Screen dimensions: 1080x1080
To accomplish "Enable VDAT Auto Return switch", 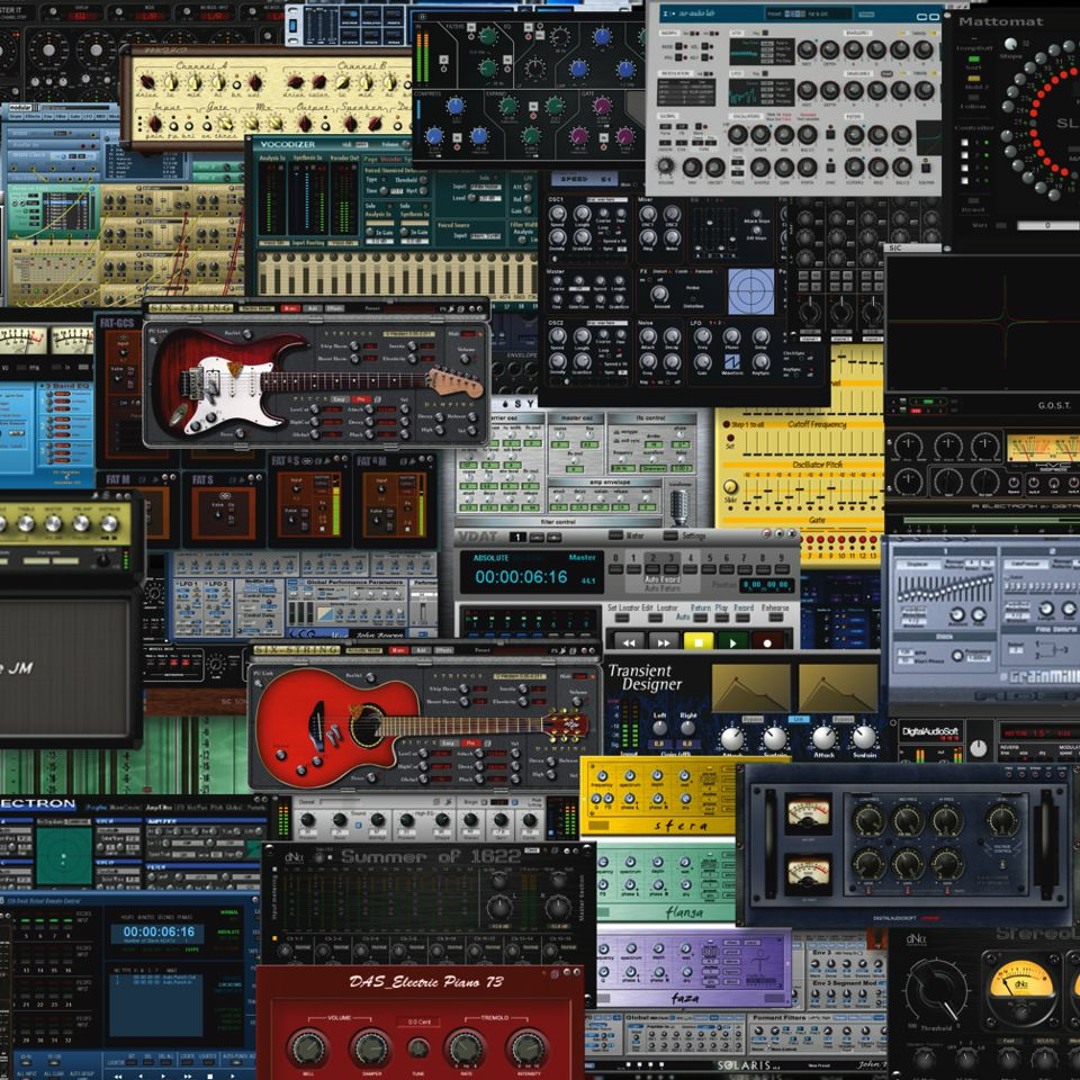I will point(700,619).
